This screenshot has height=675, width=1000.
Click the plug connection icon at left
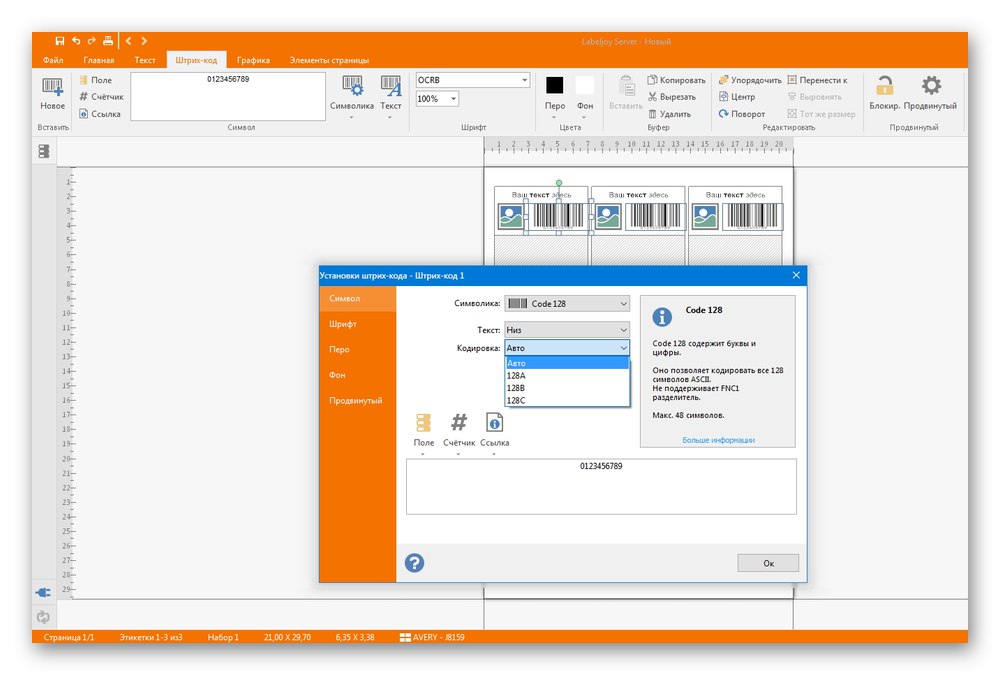43,593
